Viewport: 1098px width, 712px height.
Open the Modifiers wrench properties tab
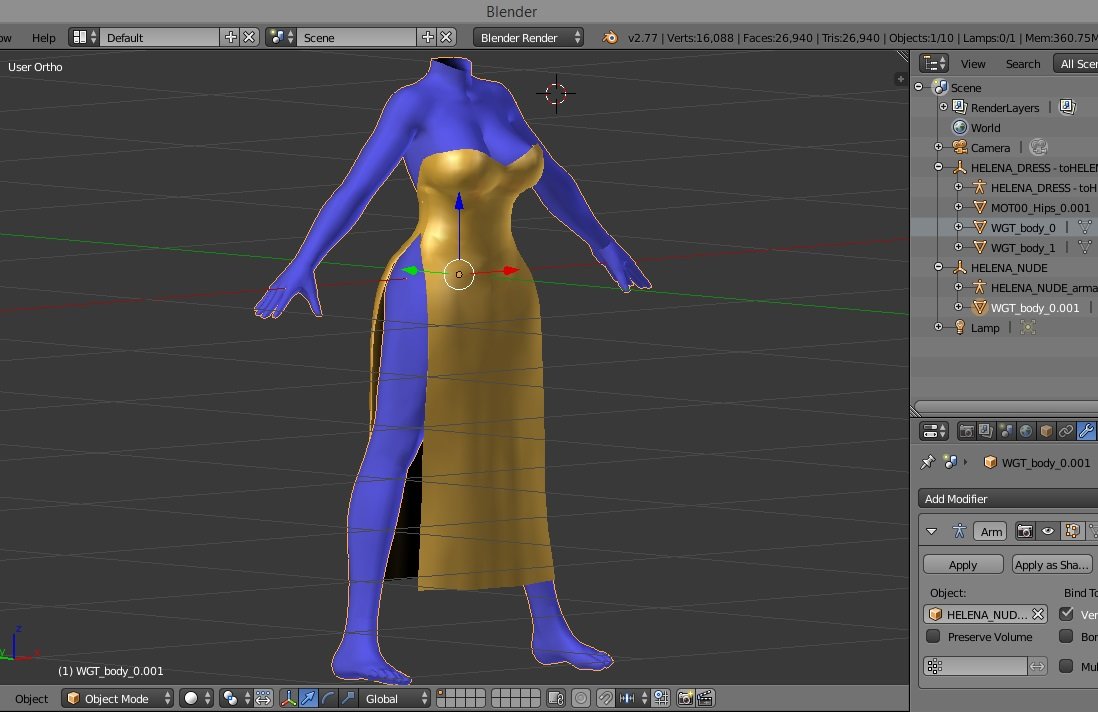1086,431
